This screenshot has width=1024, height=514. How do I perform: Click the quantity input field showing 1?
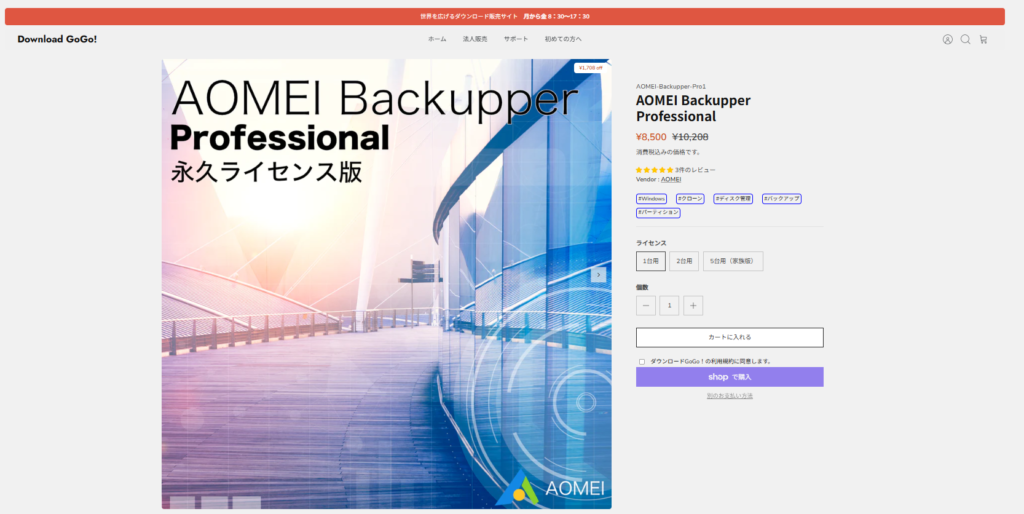[669, 306]
